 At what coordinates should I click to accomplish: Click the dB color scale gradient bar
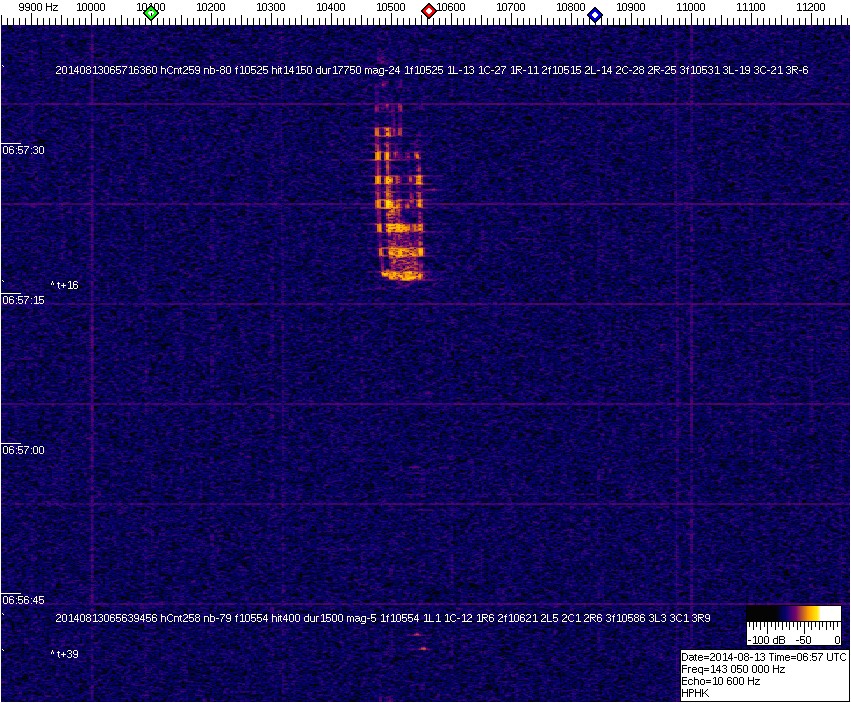[x=794, y=615]
